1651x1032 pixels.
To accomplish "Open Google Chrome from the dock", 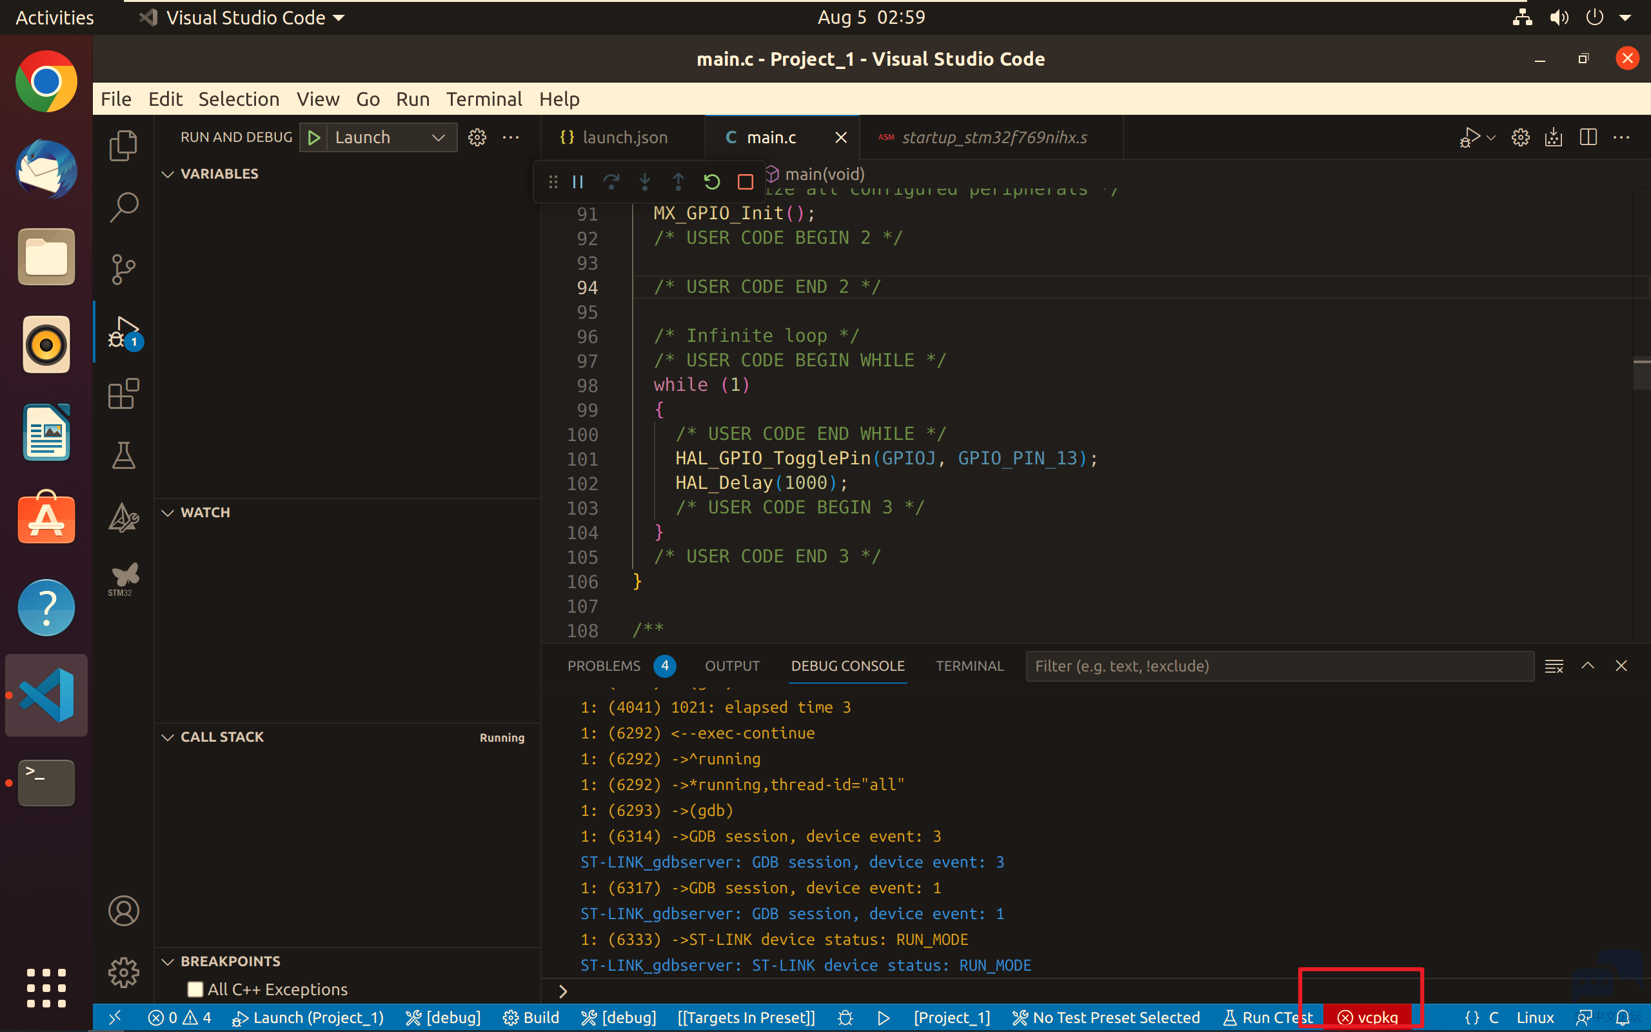I will (46, 82).
